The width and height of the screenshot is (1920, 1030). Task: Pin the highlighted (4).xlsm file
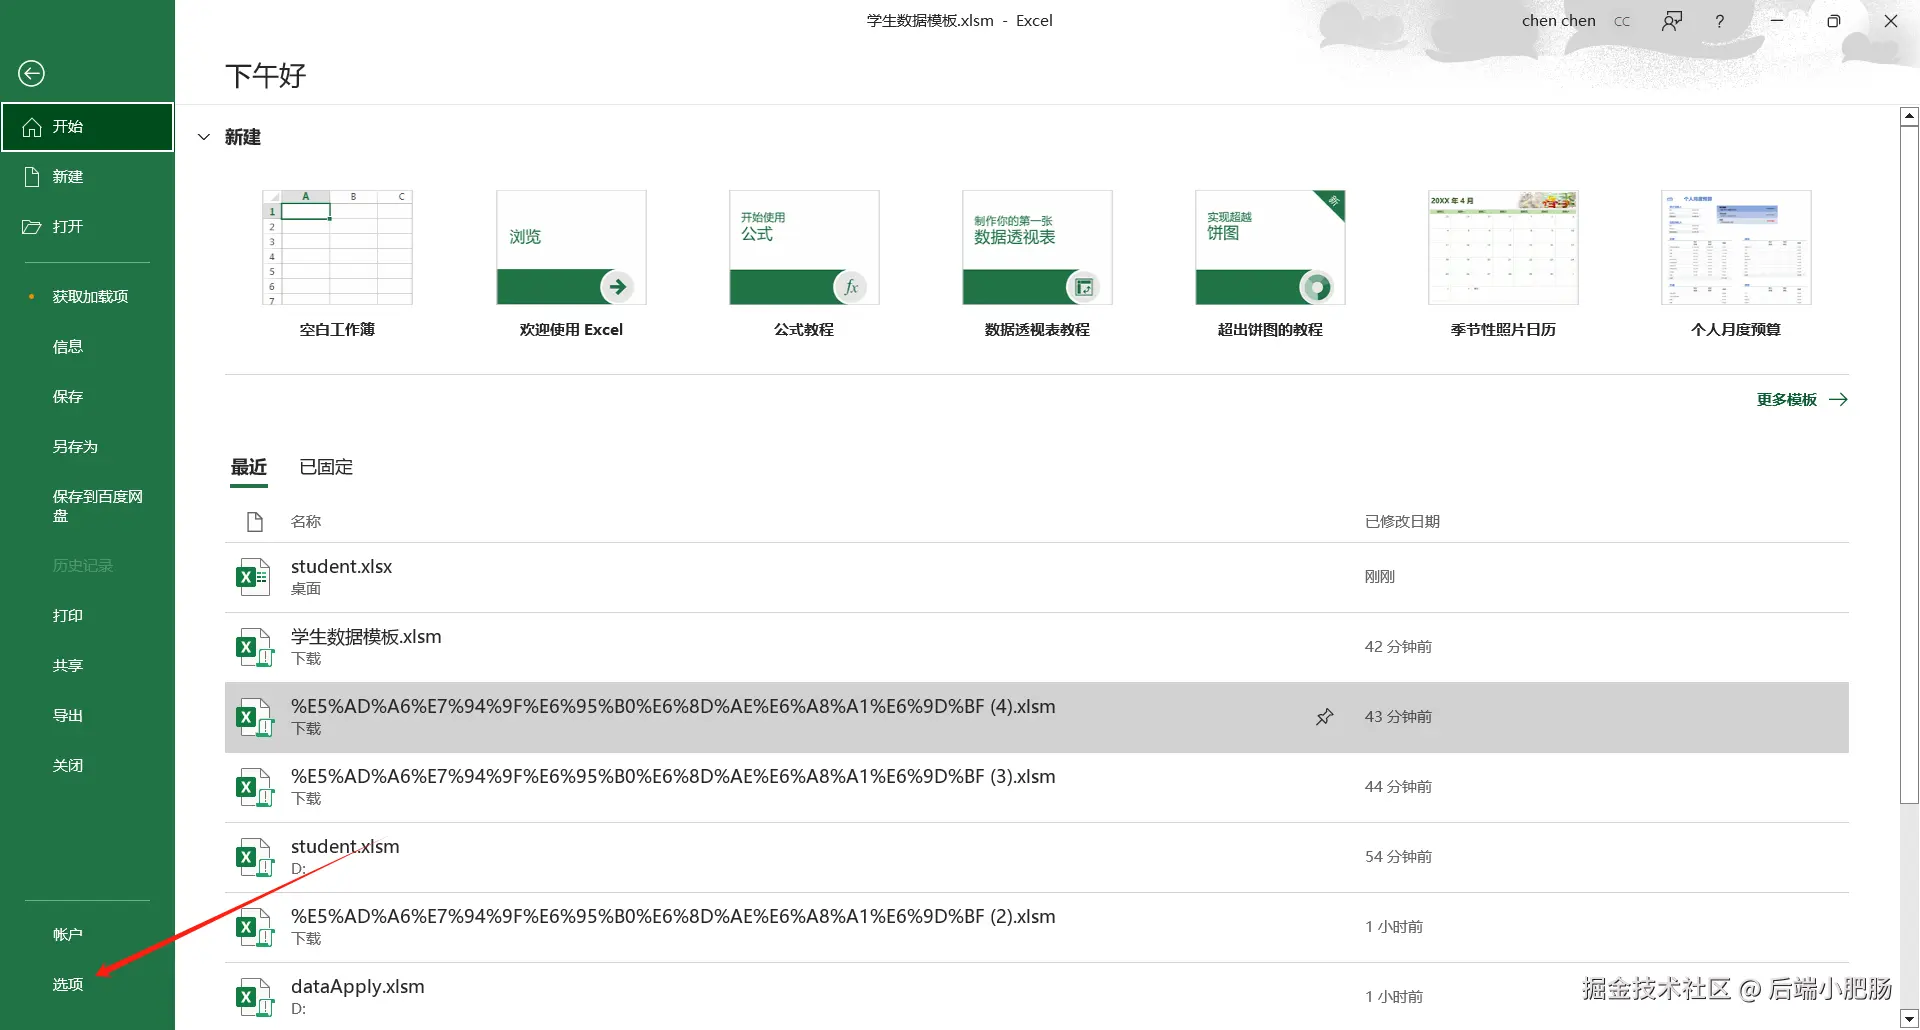pyautogui.click(x=1324, y=717)
